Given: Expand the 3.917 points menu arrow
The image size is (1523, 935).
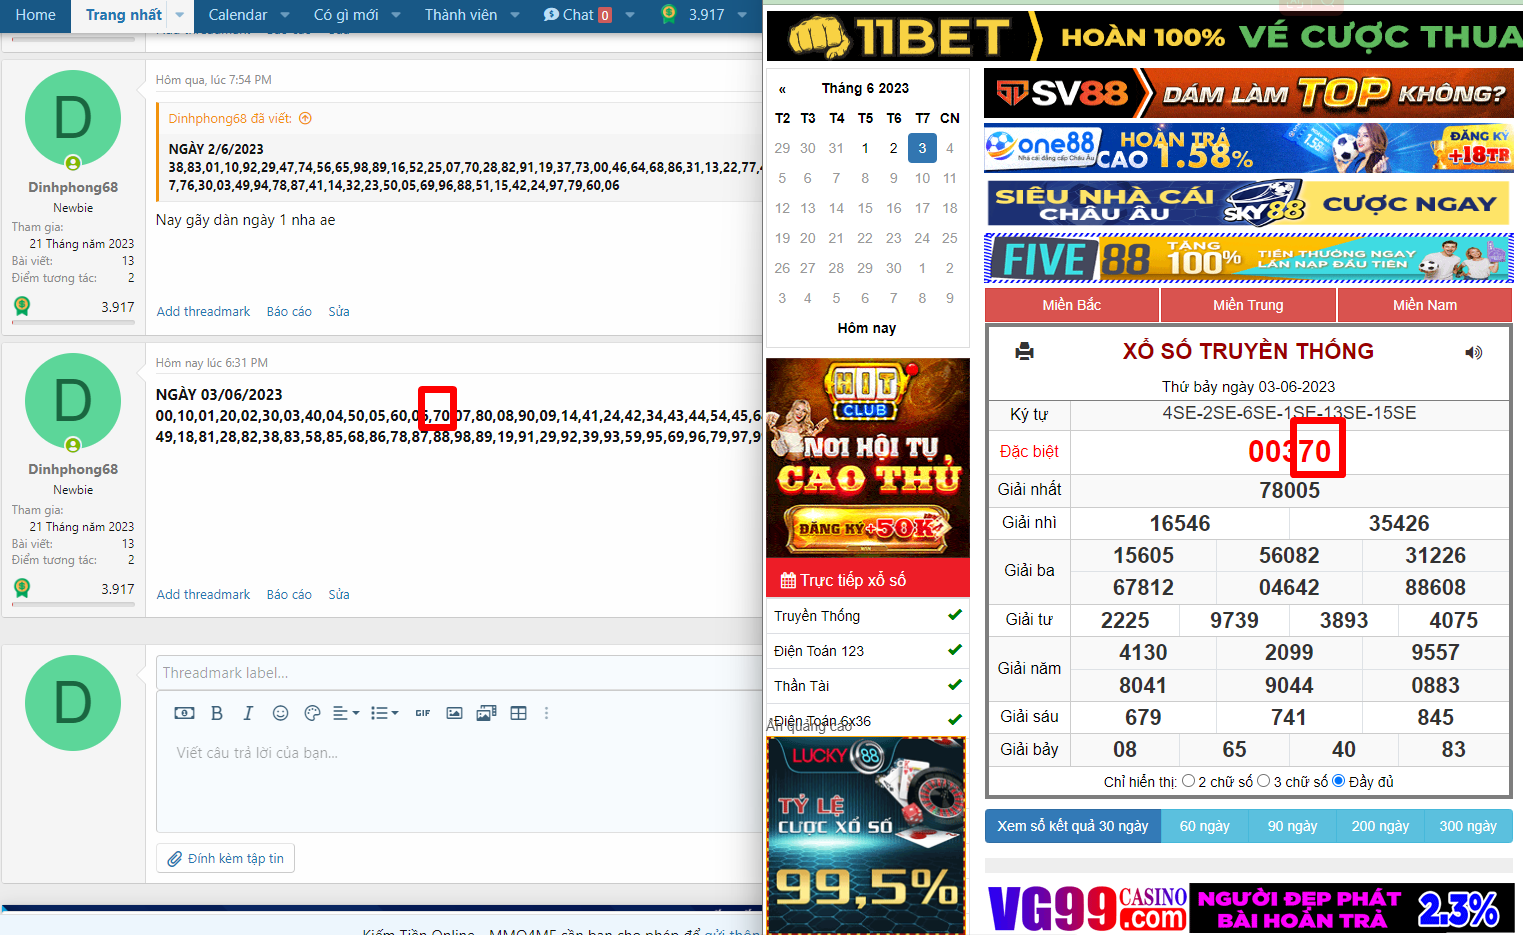Looking at the screenshot, I should click(742, 15).
